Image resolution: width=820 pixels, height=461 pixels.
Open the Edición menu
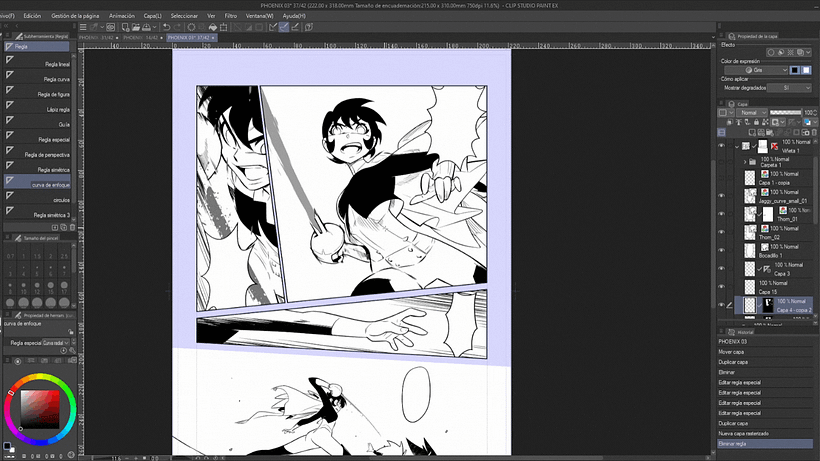[x=32, y=16]
